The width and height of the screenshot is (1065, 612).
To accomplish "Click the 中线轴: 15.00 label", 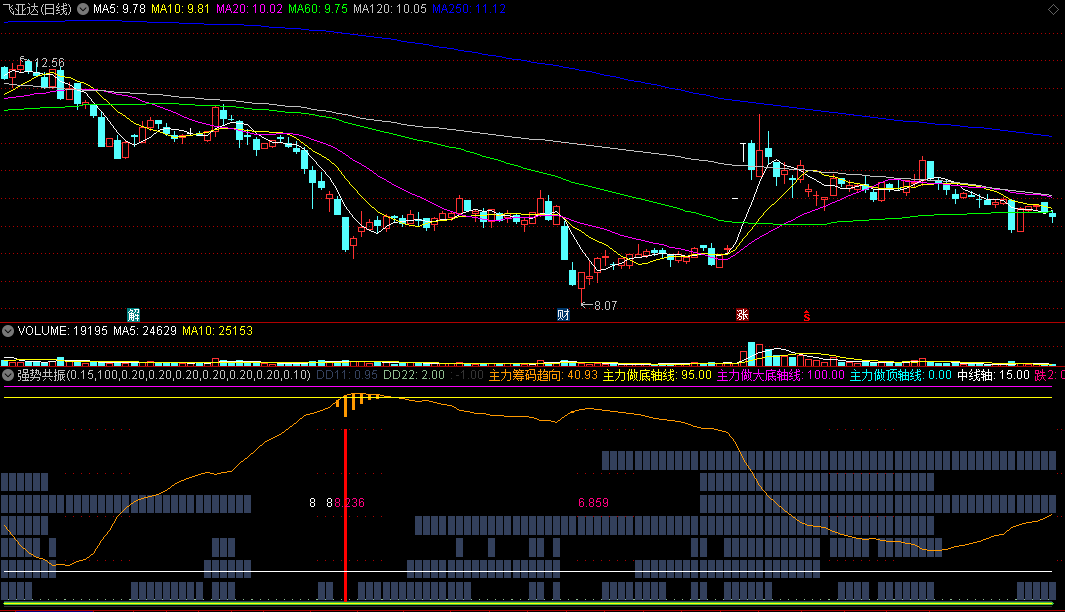I will (994, 375).
